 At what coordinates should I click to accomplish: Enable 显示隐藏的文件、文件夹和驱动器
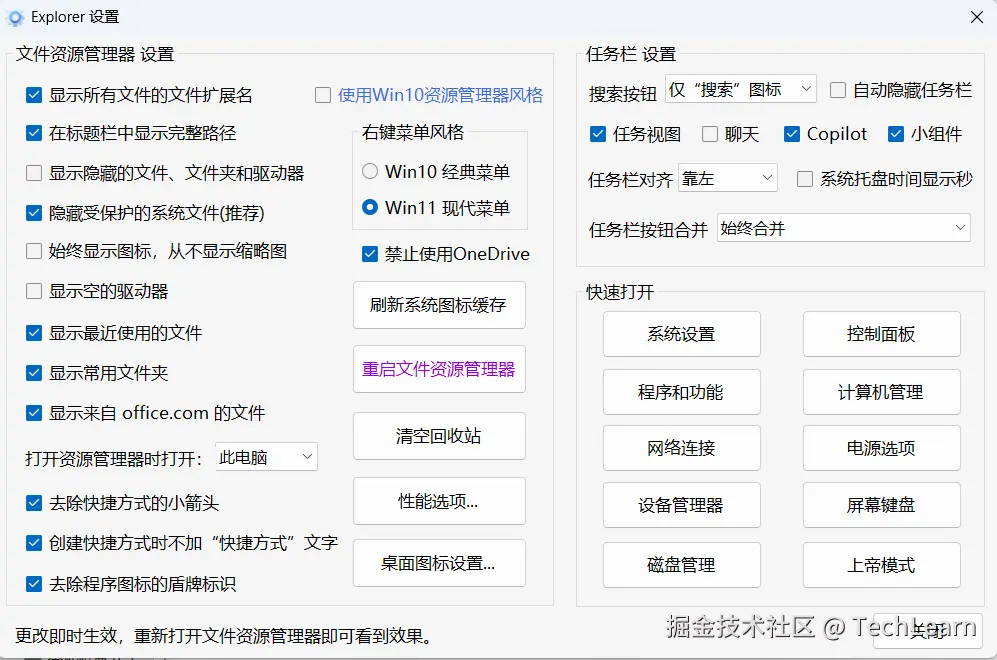click(x=34, y=173)
